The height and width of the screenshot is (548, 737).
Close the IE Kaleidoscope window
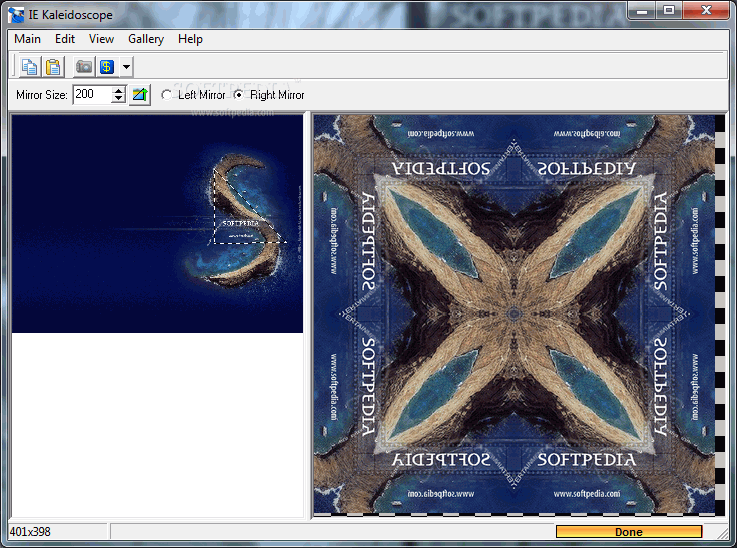tap(706, 10)
